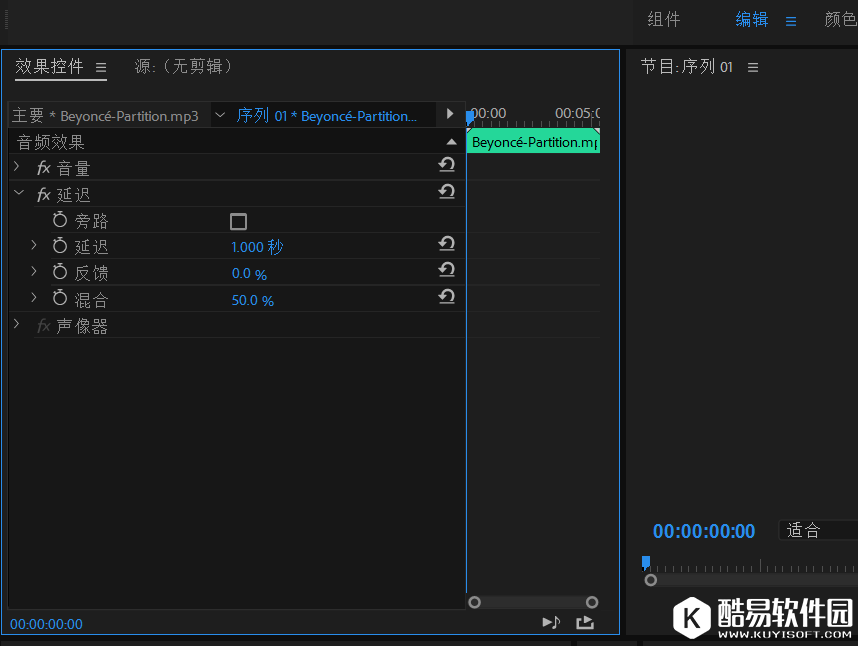This screenshot has width=858, height=646.
Task: Reset the 音量 (Volume) effect
Action: (447, 166)
